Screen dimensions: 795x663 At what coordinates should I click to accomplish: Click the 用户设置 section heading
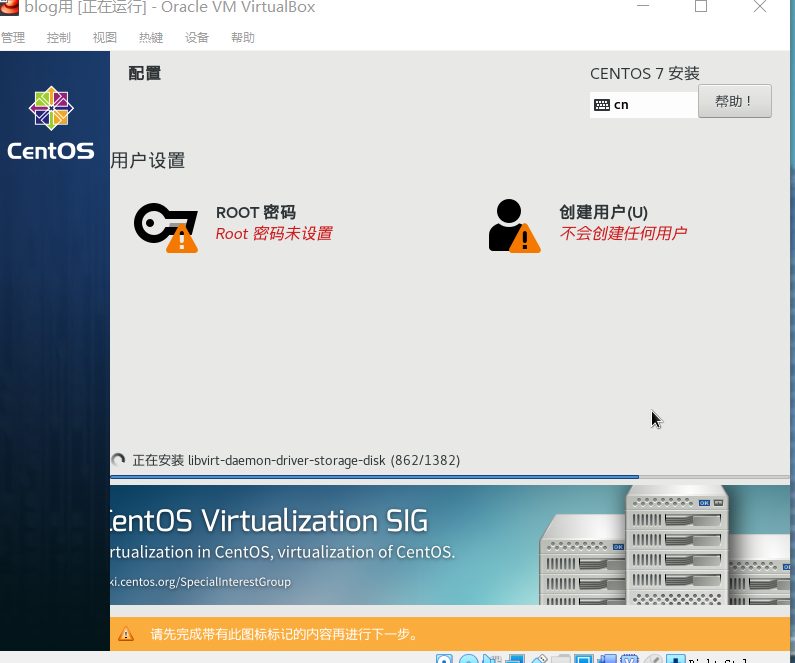tap(148, 161)
